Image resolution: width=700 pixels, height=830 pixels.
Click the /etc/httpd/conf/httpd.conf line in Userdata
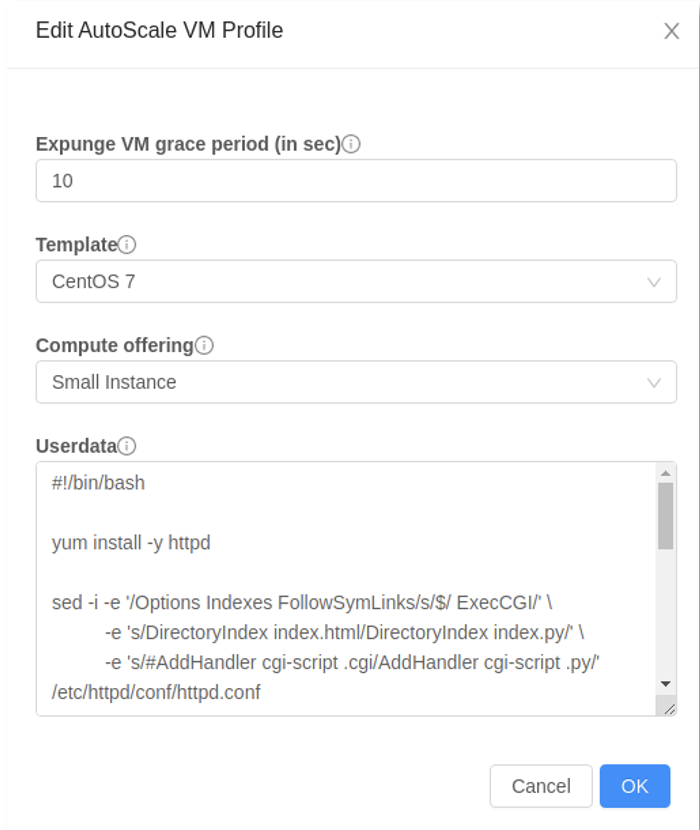pyautogui.click(x=156, y=692)
